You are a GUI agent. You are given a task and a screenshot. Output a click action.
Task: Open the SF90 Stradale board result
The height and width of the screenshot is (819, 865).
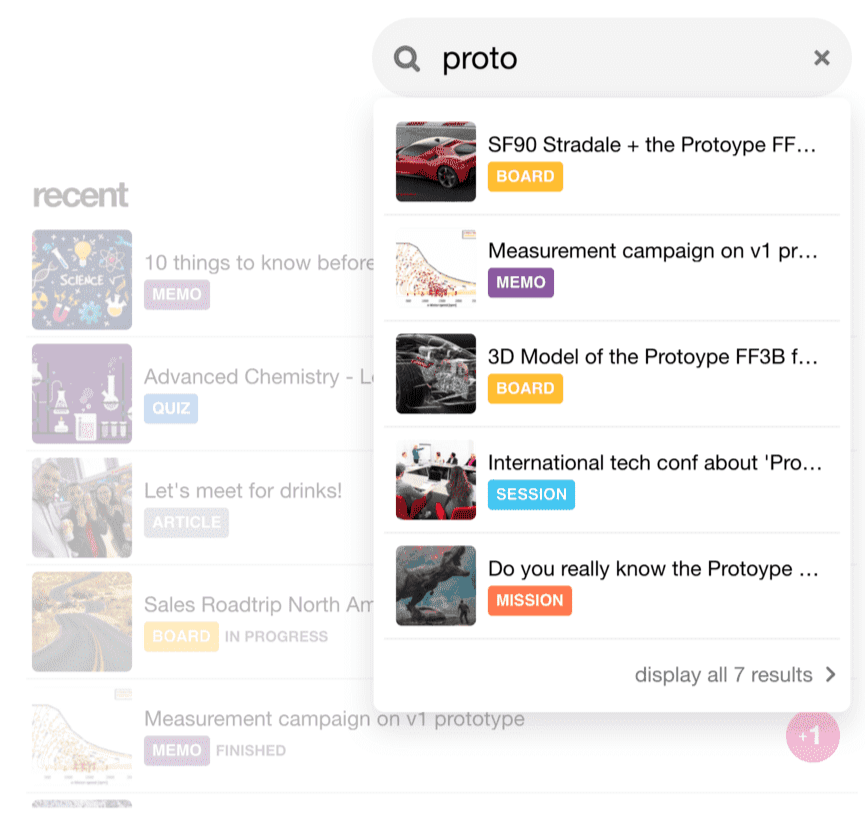[x=652, y=145]
